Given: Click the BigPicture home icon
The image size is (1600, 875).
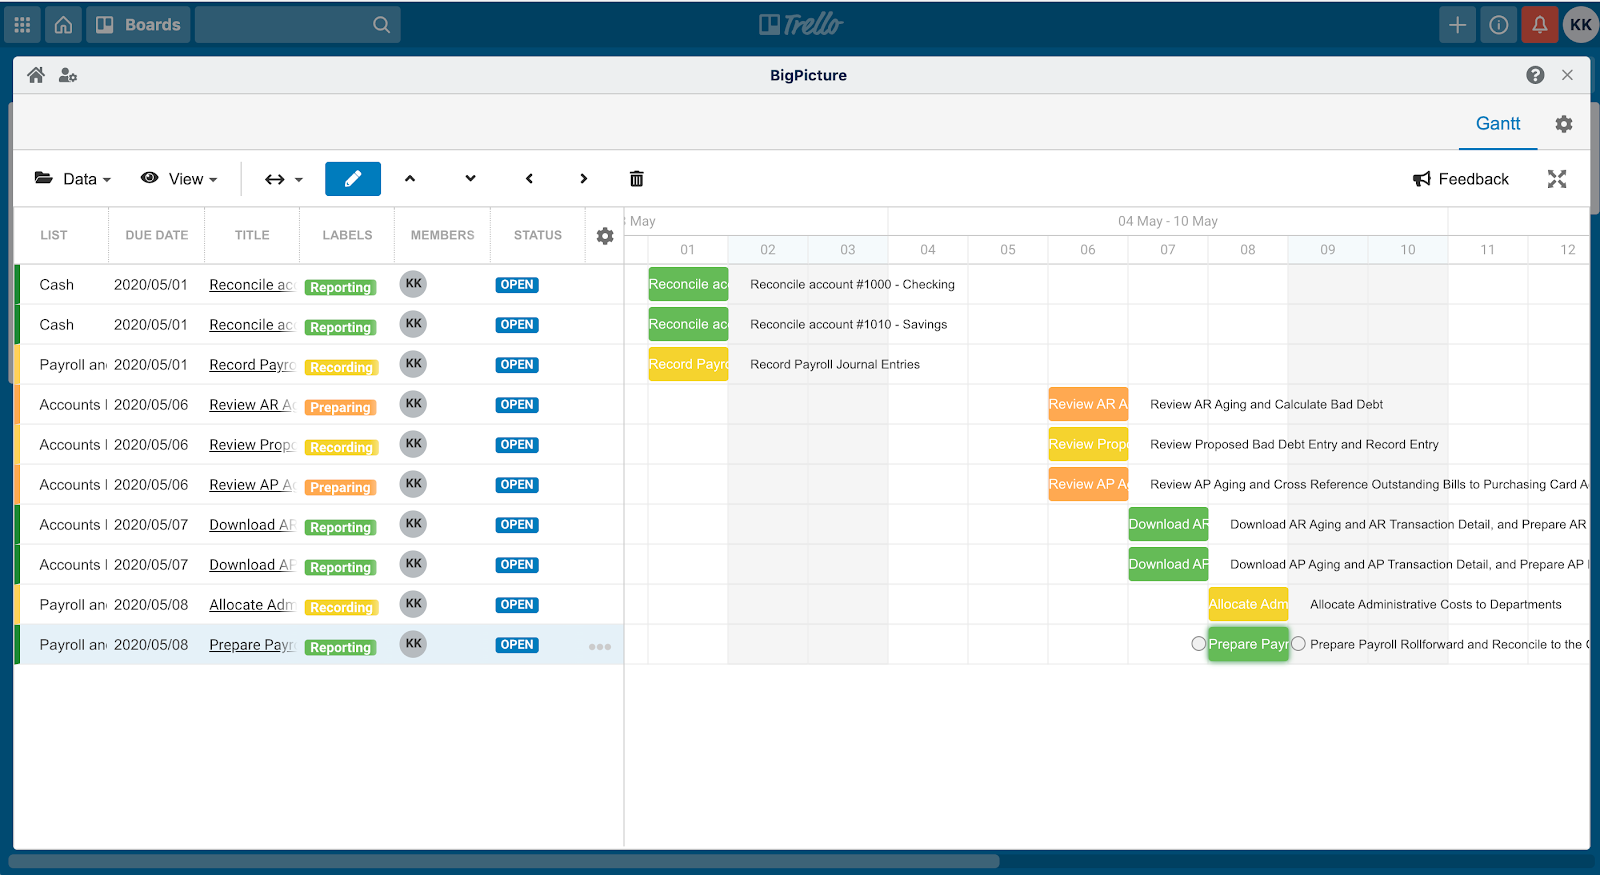Looking at the screenshot, I should click(x=36, y=75).
